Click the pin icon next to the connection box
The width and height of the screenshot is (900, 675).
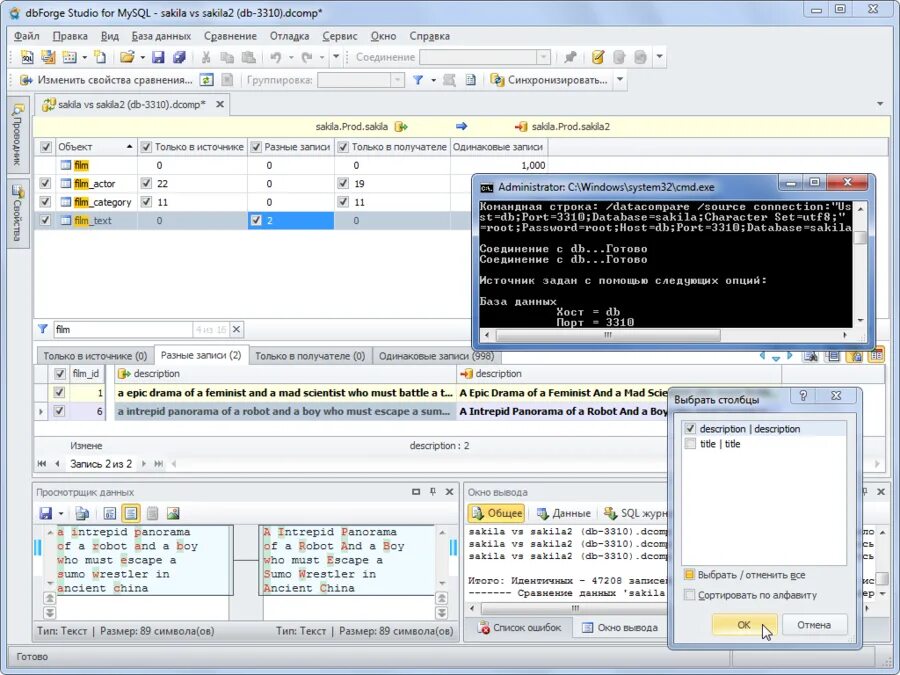click(x=570, y=57)
